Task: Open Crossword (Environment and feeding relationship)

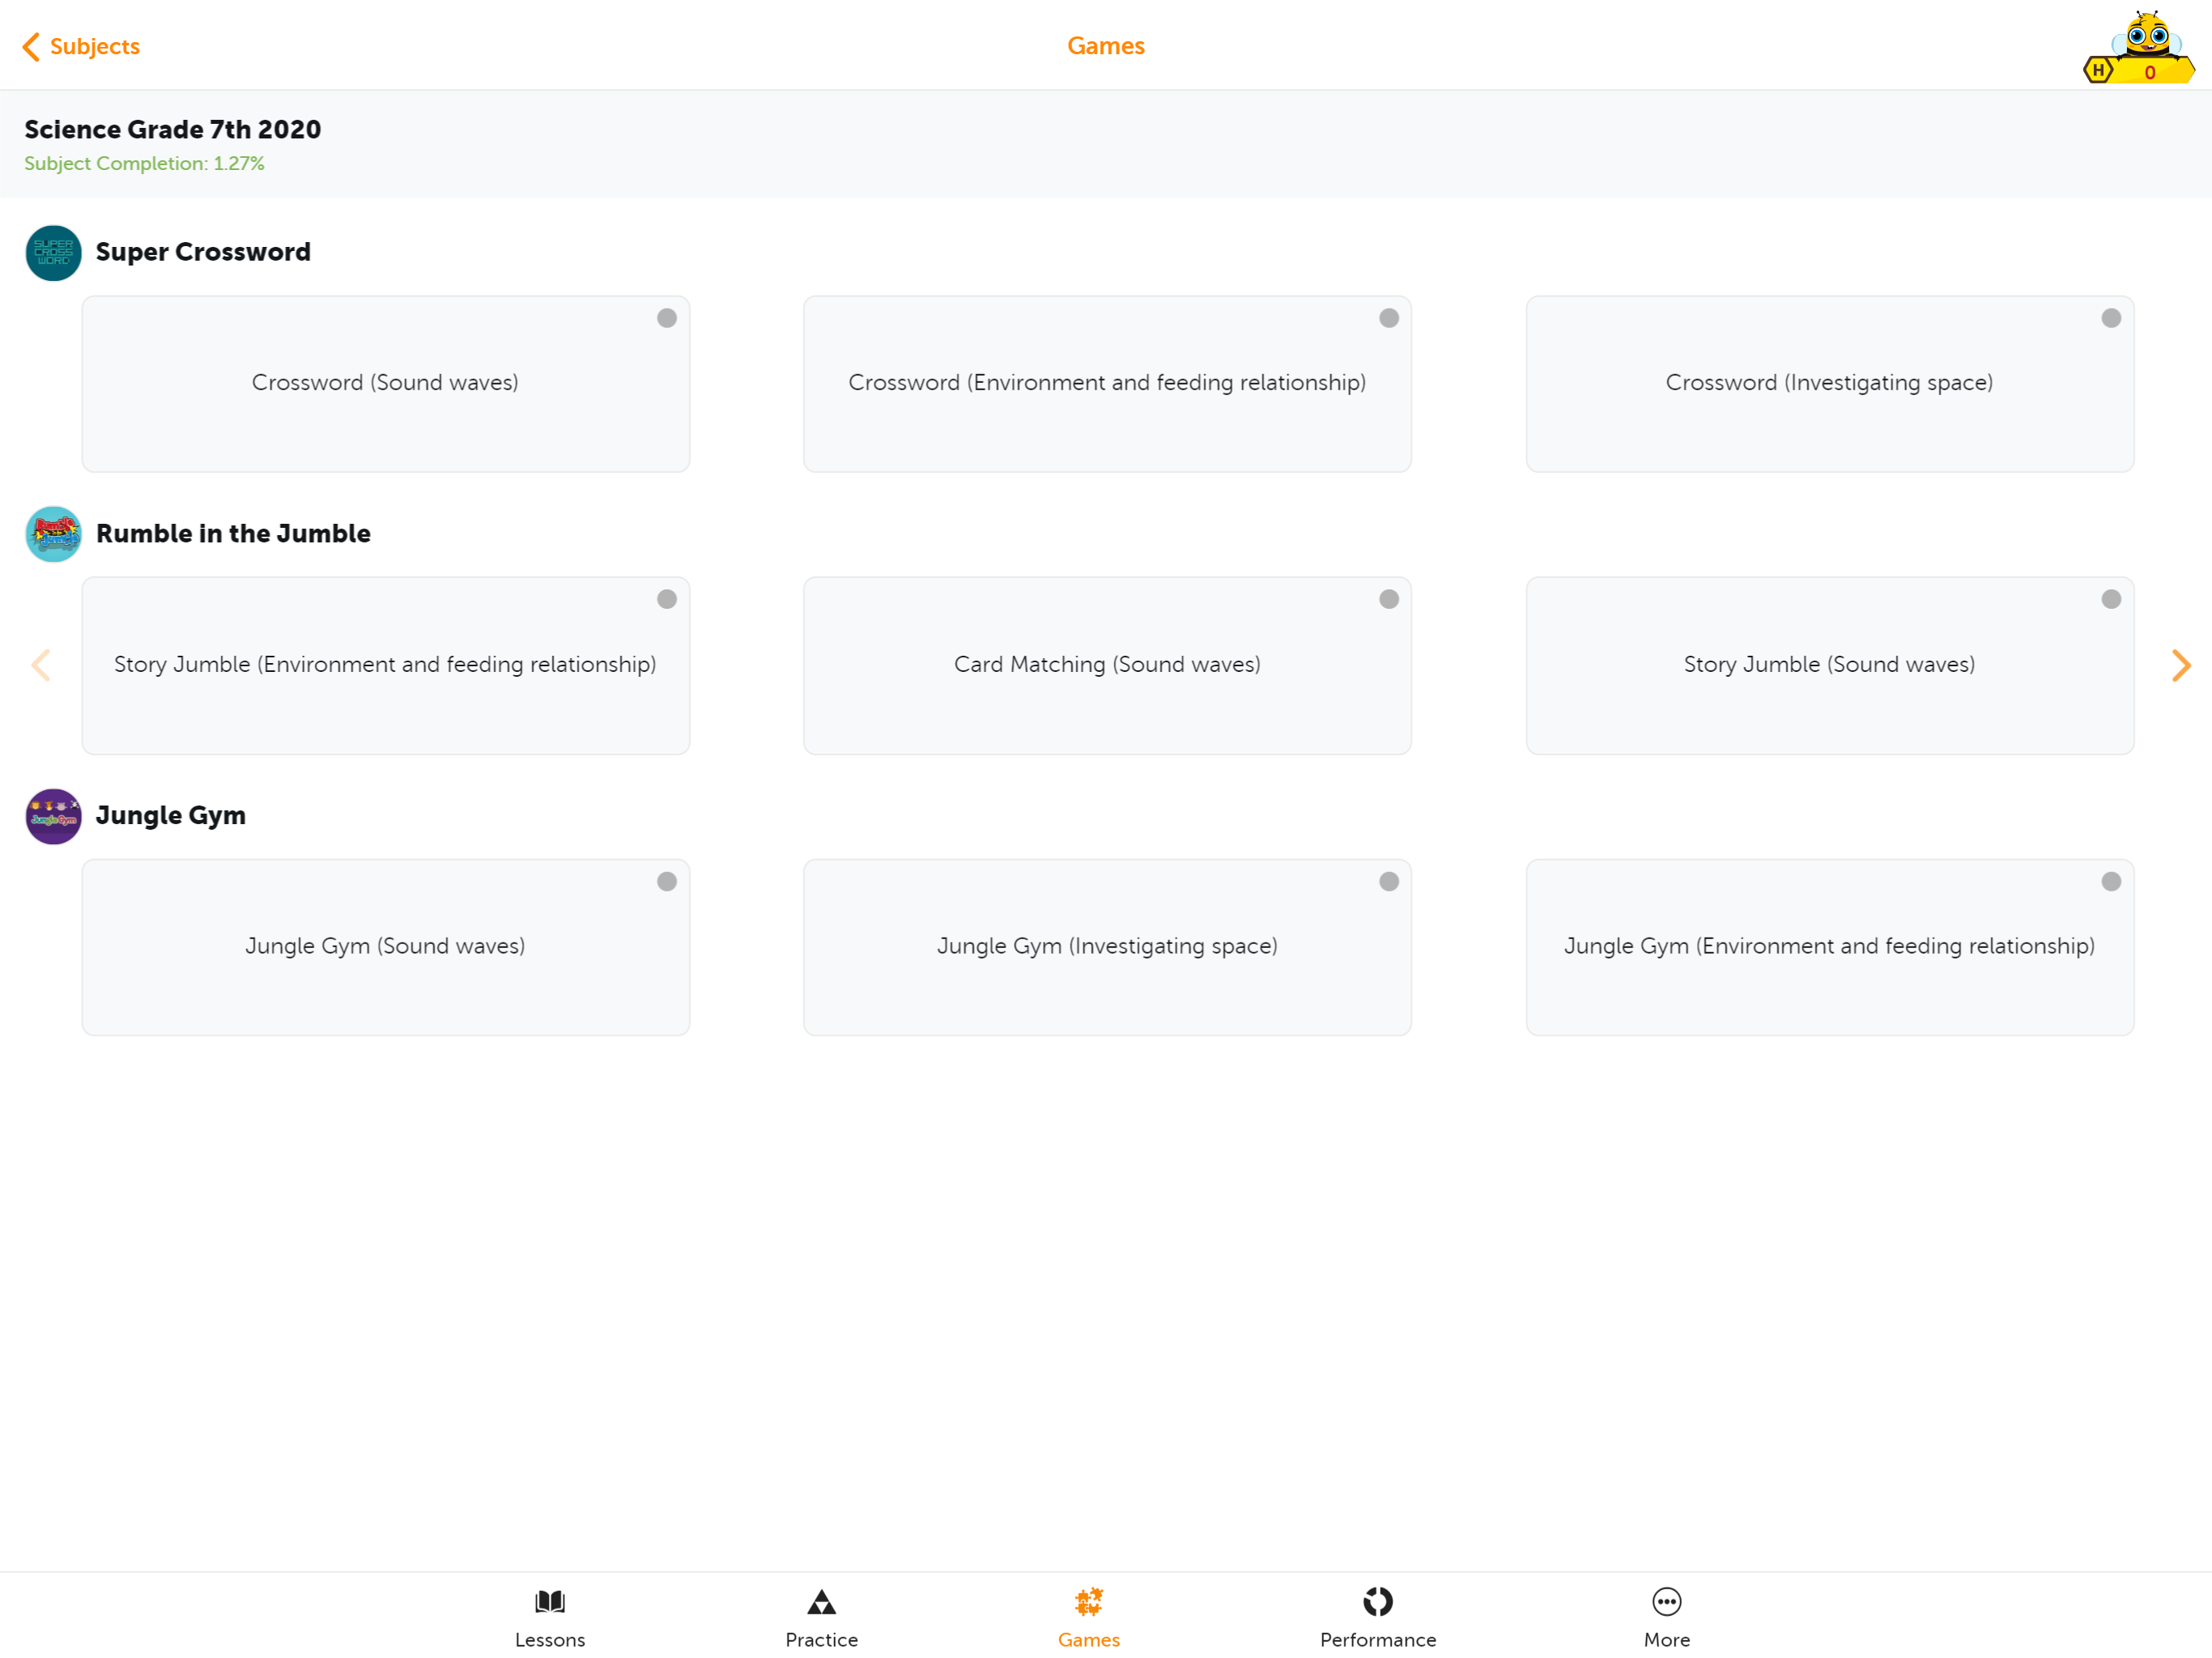Action: (1107, 383)
